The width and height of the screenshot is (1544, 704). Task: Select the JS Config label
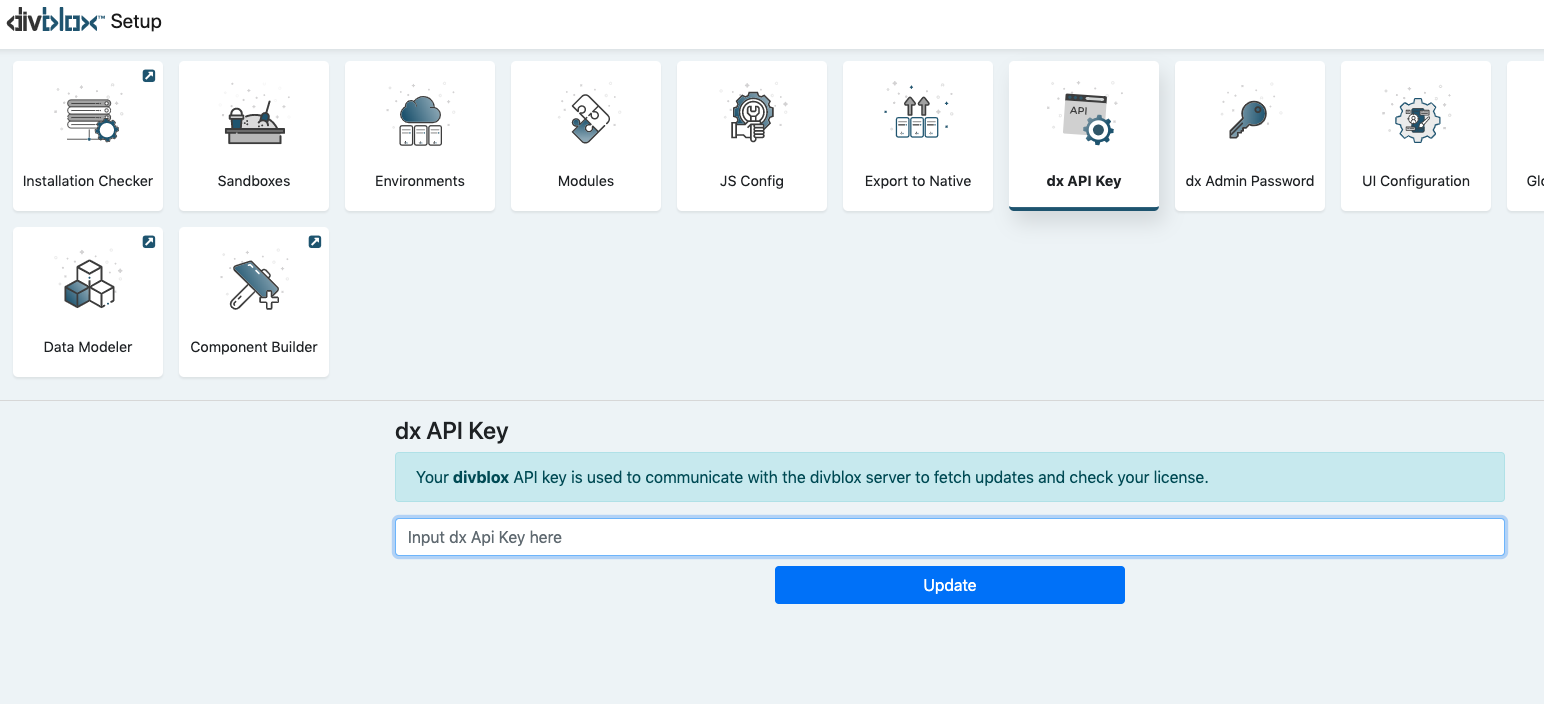click(x=752, y=181)
